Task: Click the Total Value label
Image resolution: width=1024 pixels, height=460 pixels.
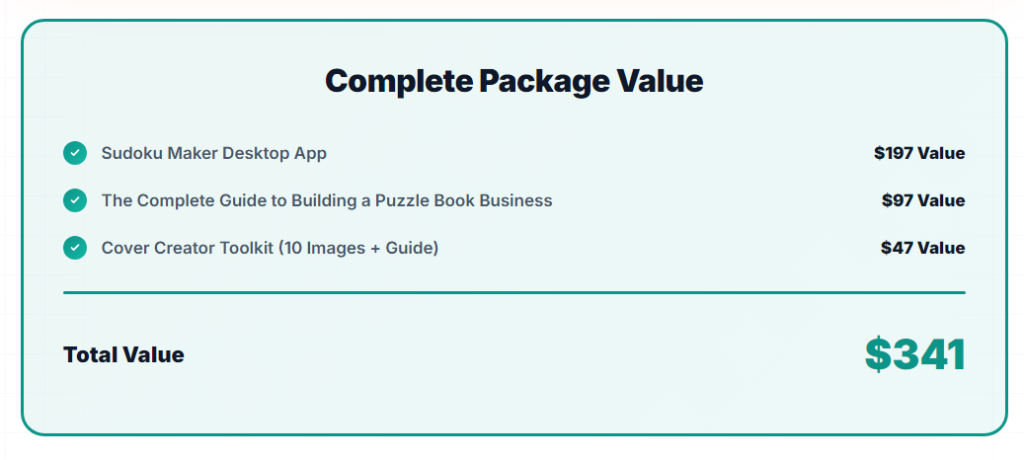Action: (124, 354)
